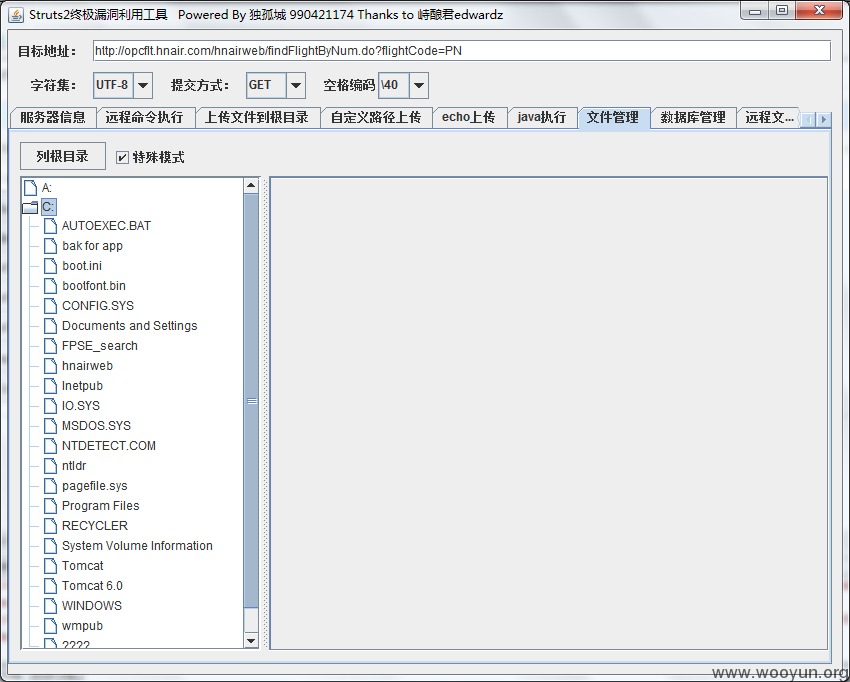
Task: Click the icon beside Documents and Settings
Action: tap(50, 326)
